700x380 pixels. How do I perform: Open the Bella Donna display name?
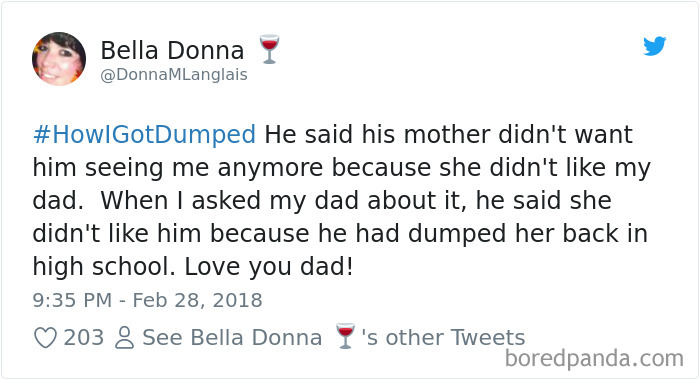[x=172, y=50]
